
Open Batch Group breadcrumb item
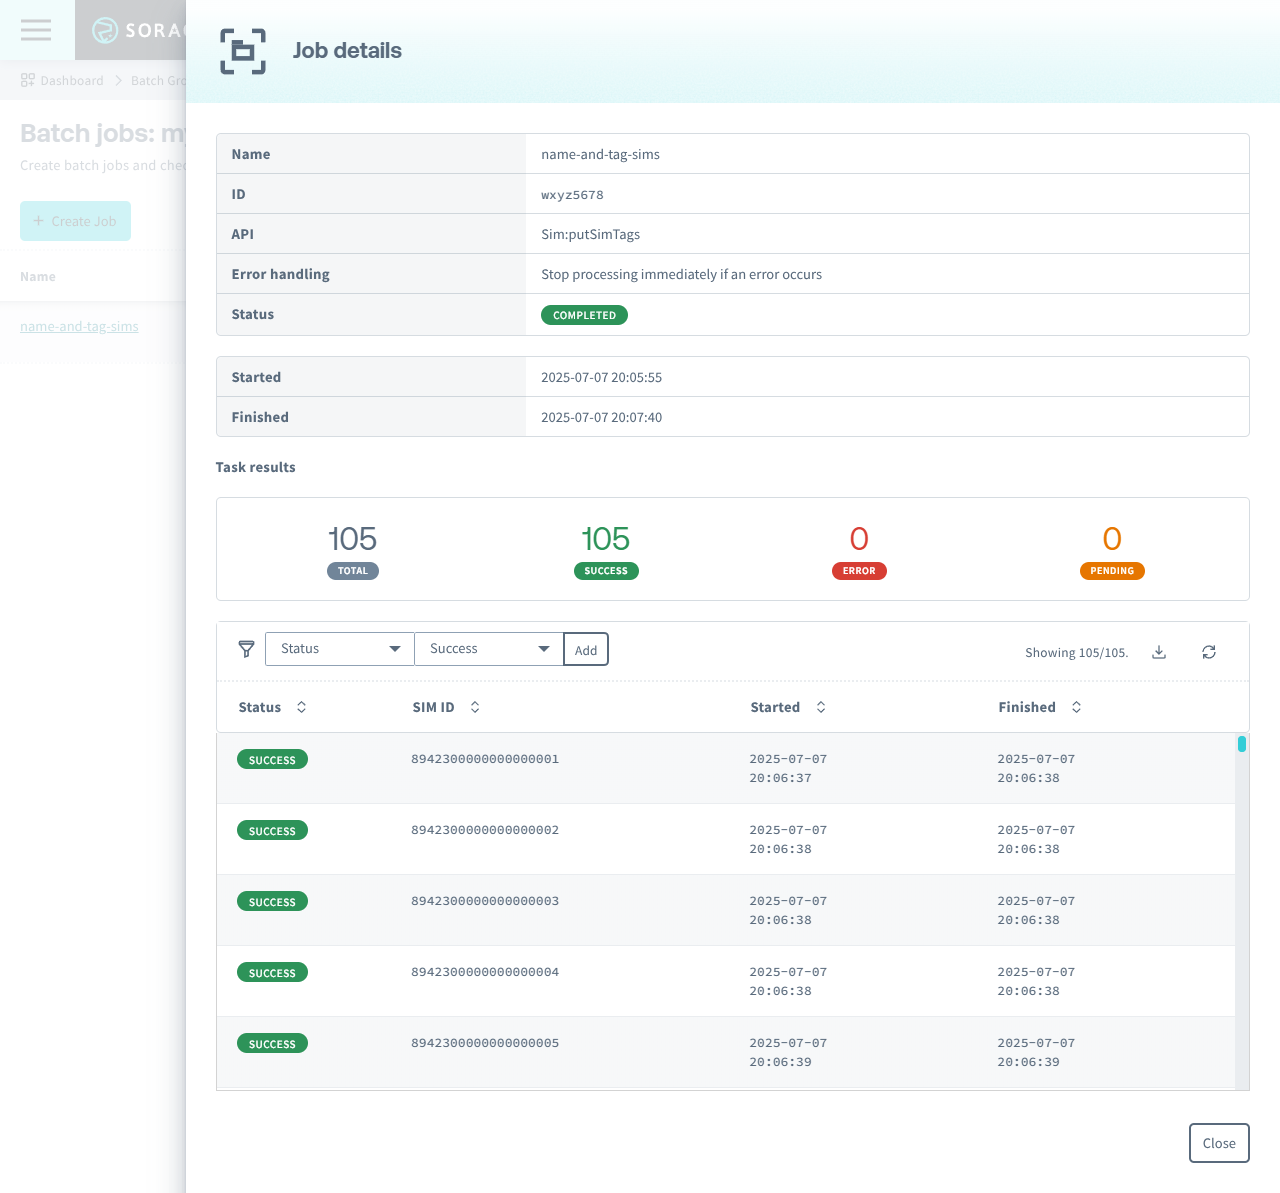click(x=160, y=80)
